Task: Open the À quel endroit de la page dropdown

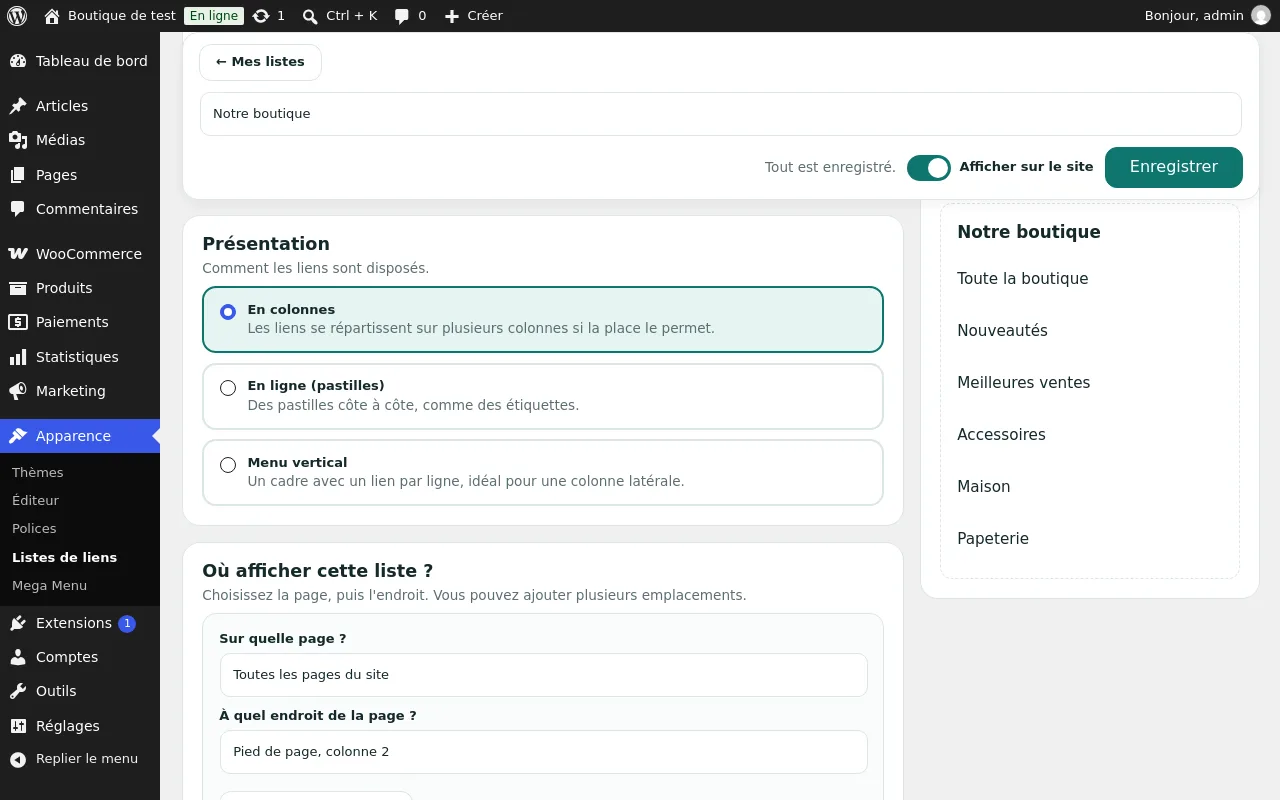Action: point(544,752)
